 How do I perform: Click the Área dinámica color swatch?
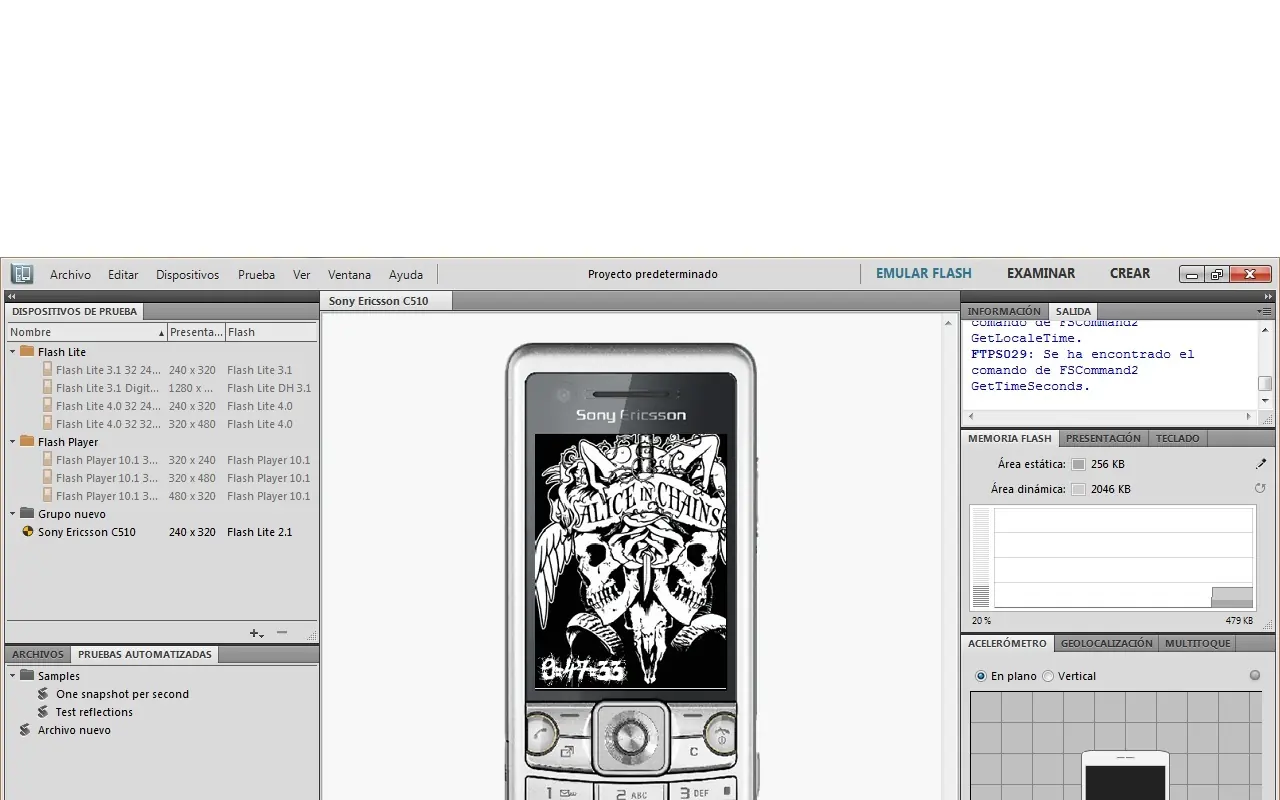pos(1078,489)
